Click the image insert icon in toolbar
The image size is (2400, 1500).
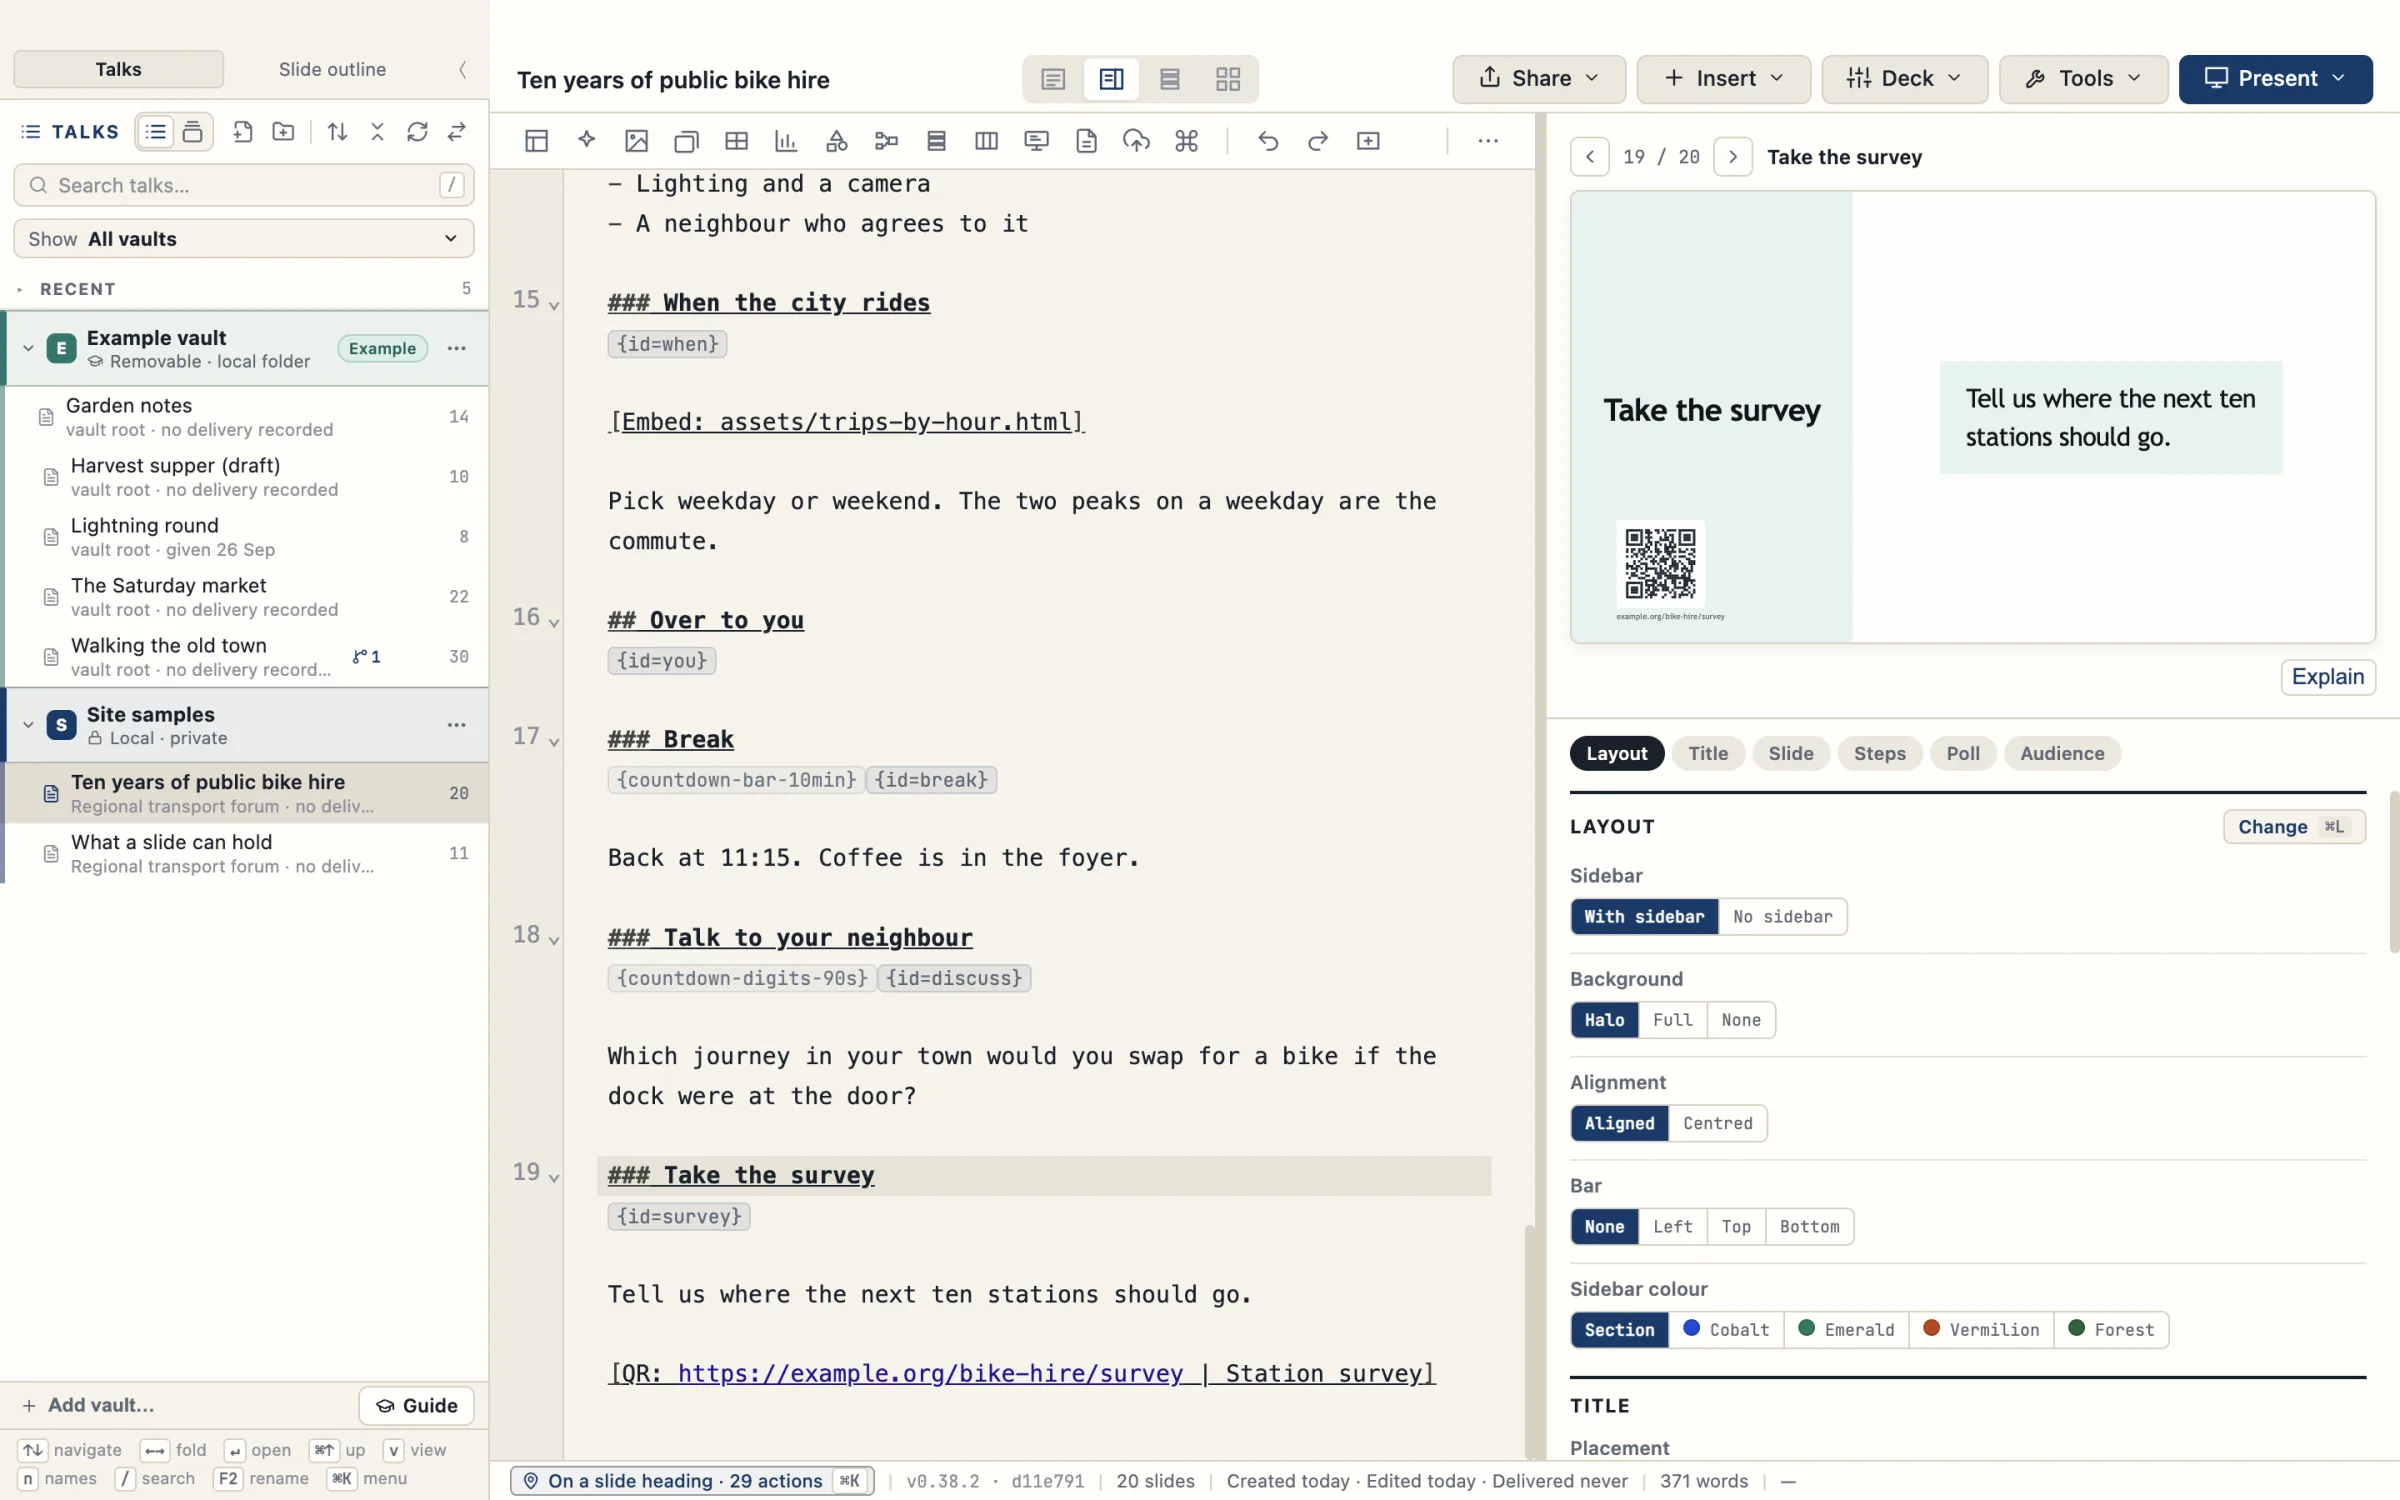(636, 141)
